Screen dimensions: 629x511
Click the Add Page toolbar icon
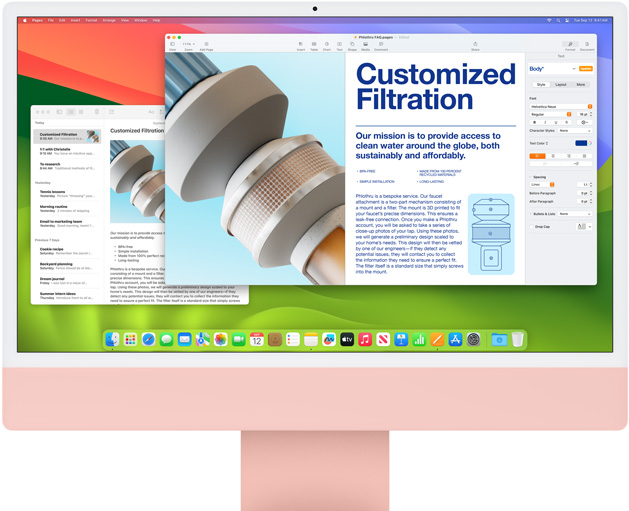[x=206, y=45]
